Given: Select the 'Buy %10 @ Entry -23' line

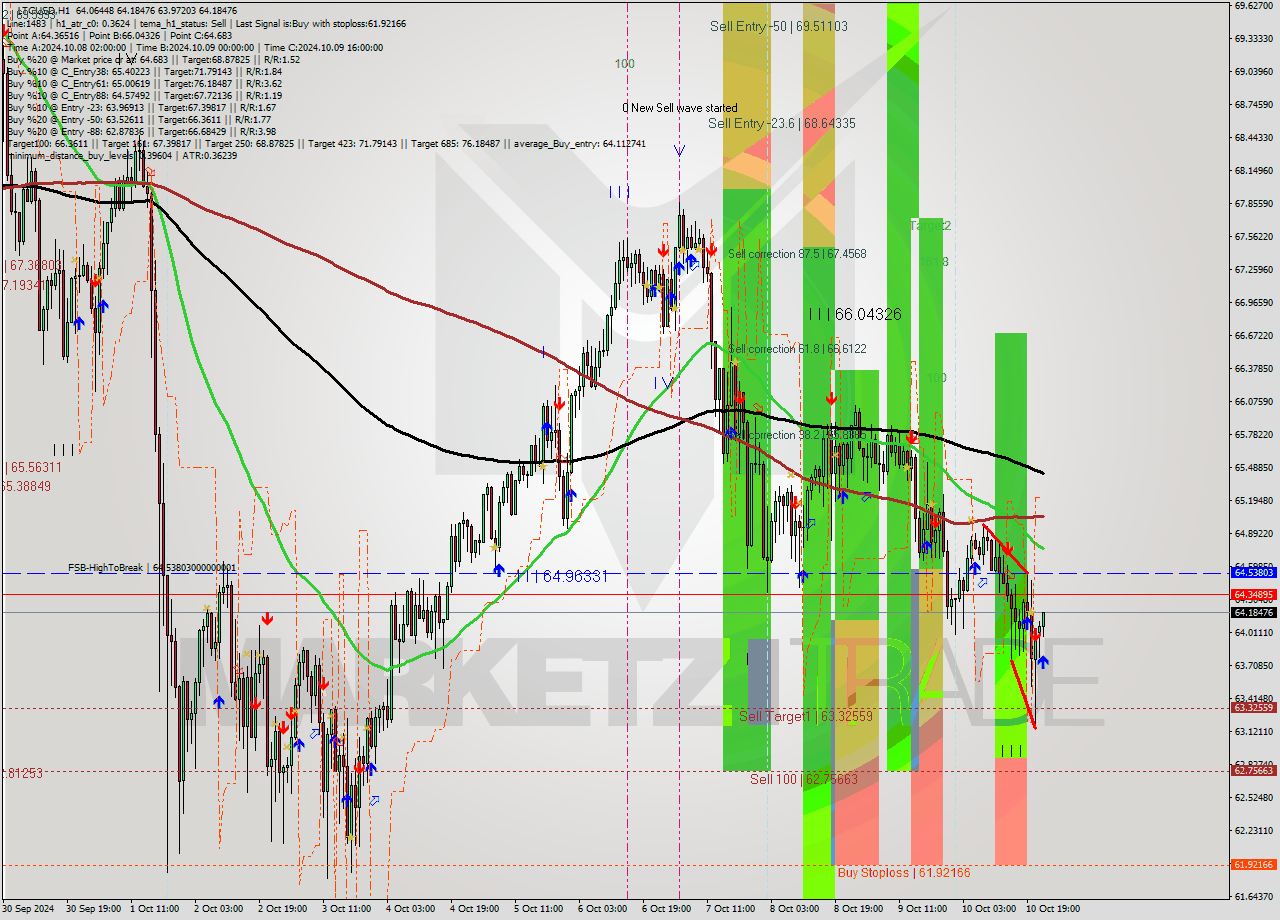Looking at the screenshot, I should pos(141,107).
